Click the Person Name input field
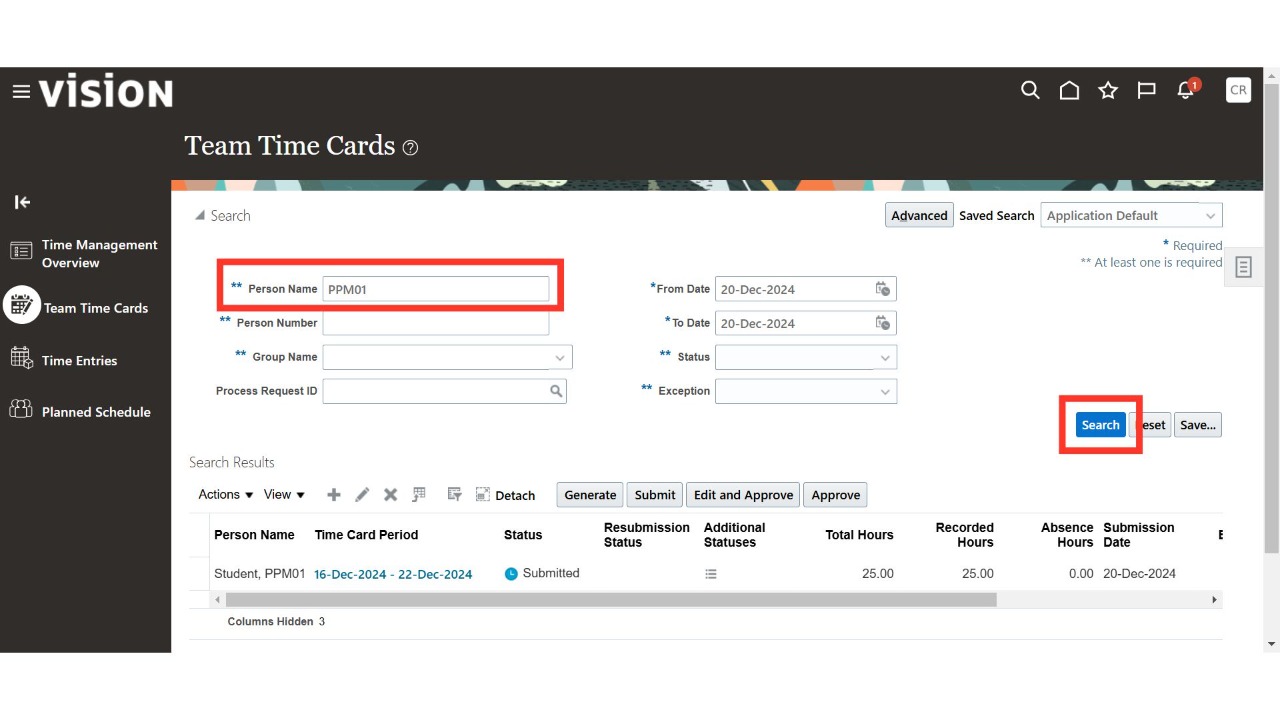Screen dimensions: 1280x720 436,289
